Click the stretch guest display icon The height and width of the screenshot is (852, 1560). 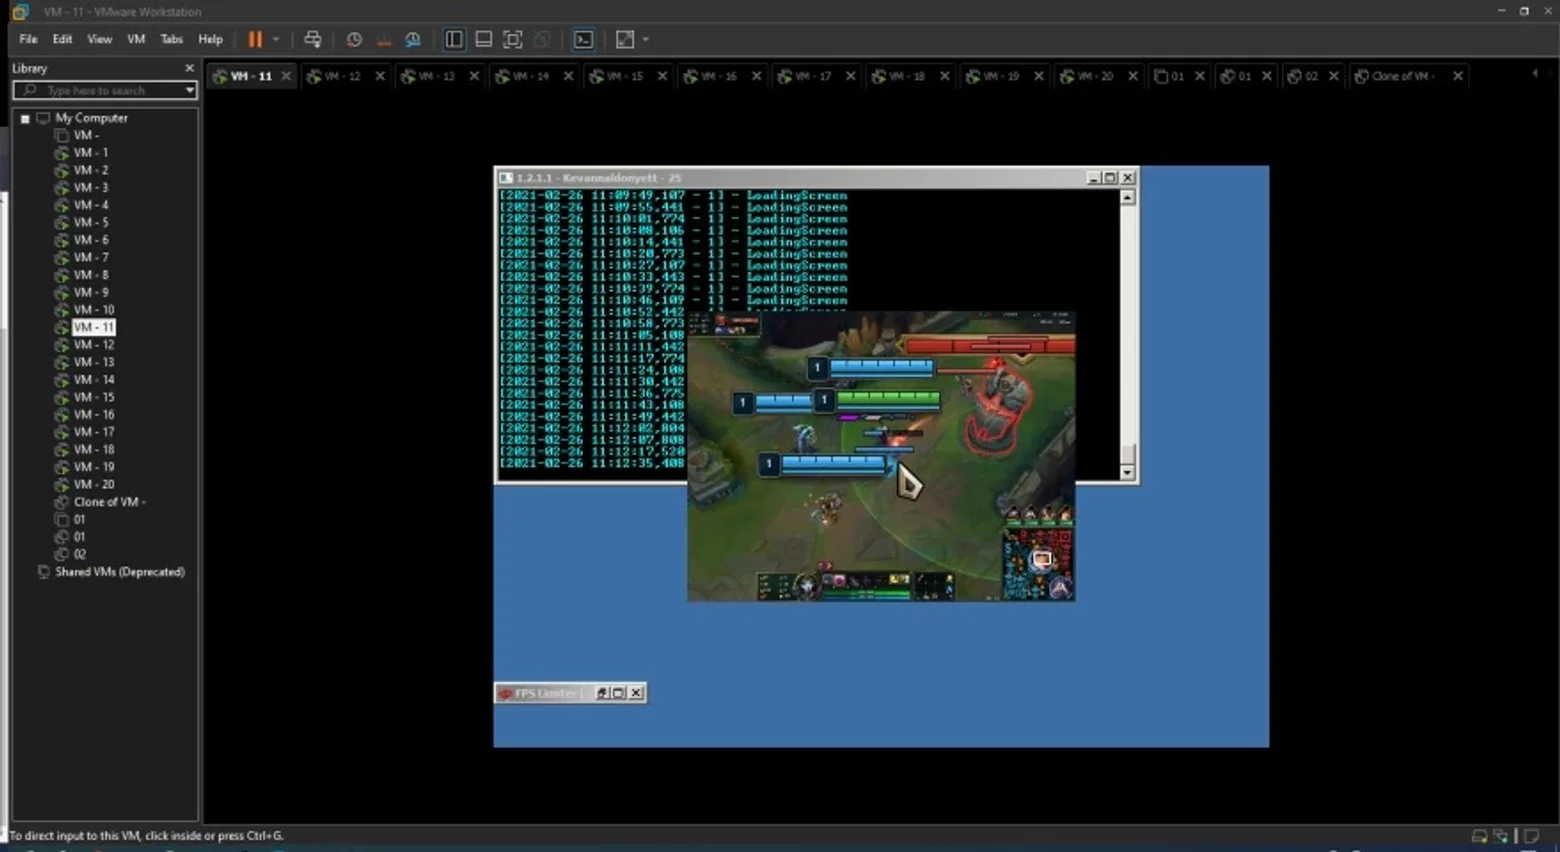tap(625, 39)
